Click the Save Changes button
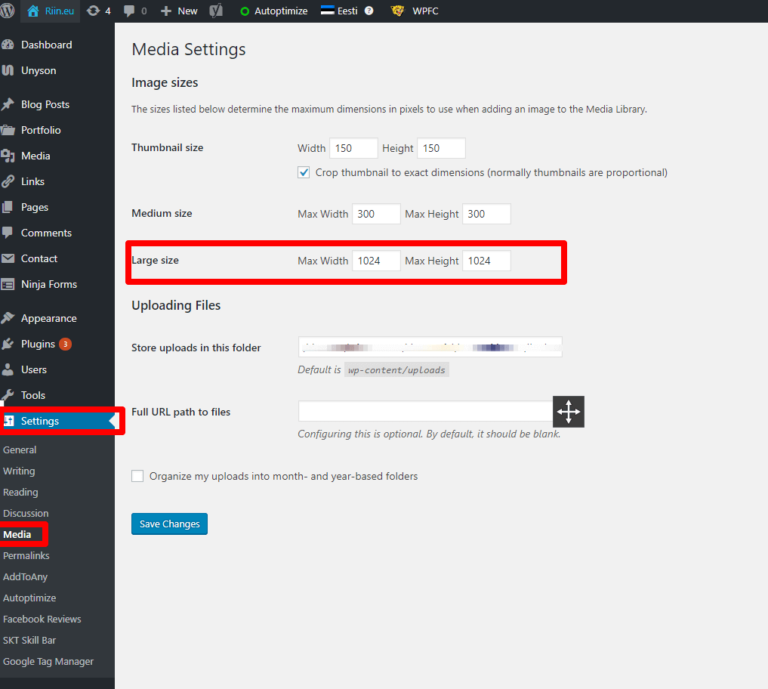This screenshot has width=768, height=689. (x=169, y=524)
